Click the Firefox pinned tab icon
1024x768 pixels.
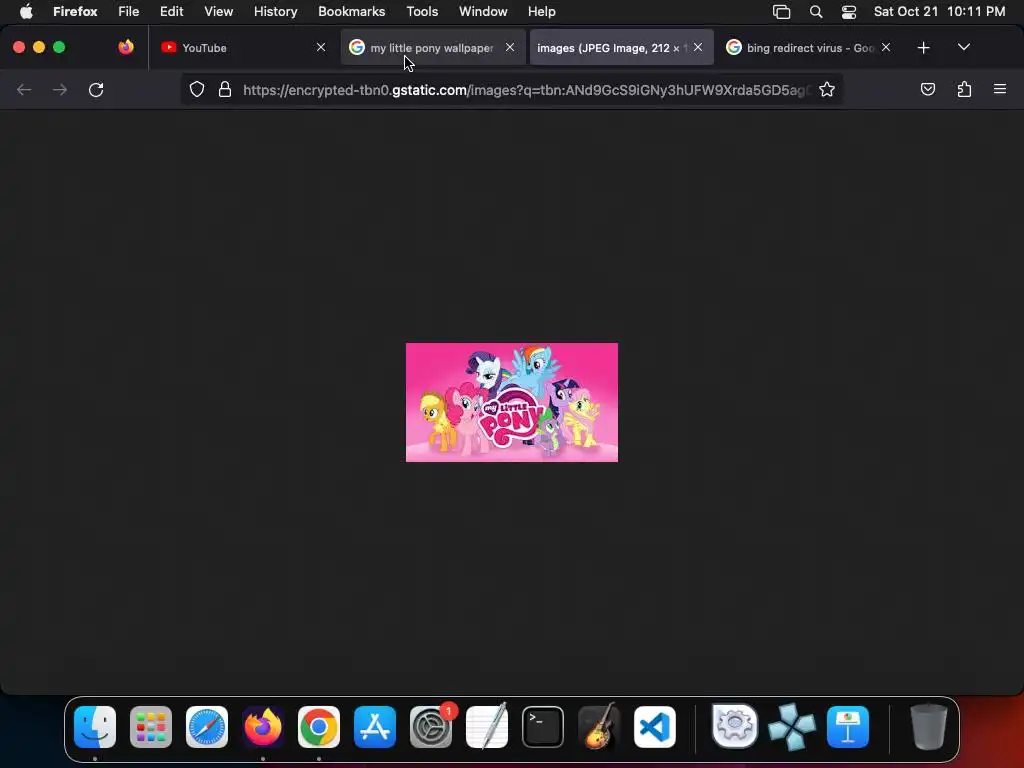pyautogui.click(x=126, y=47)
